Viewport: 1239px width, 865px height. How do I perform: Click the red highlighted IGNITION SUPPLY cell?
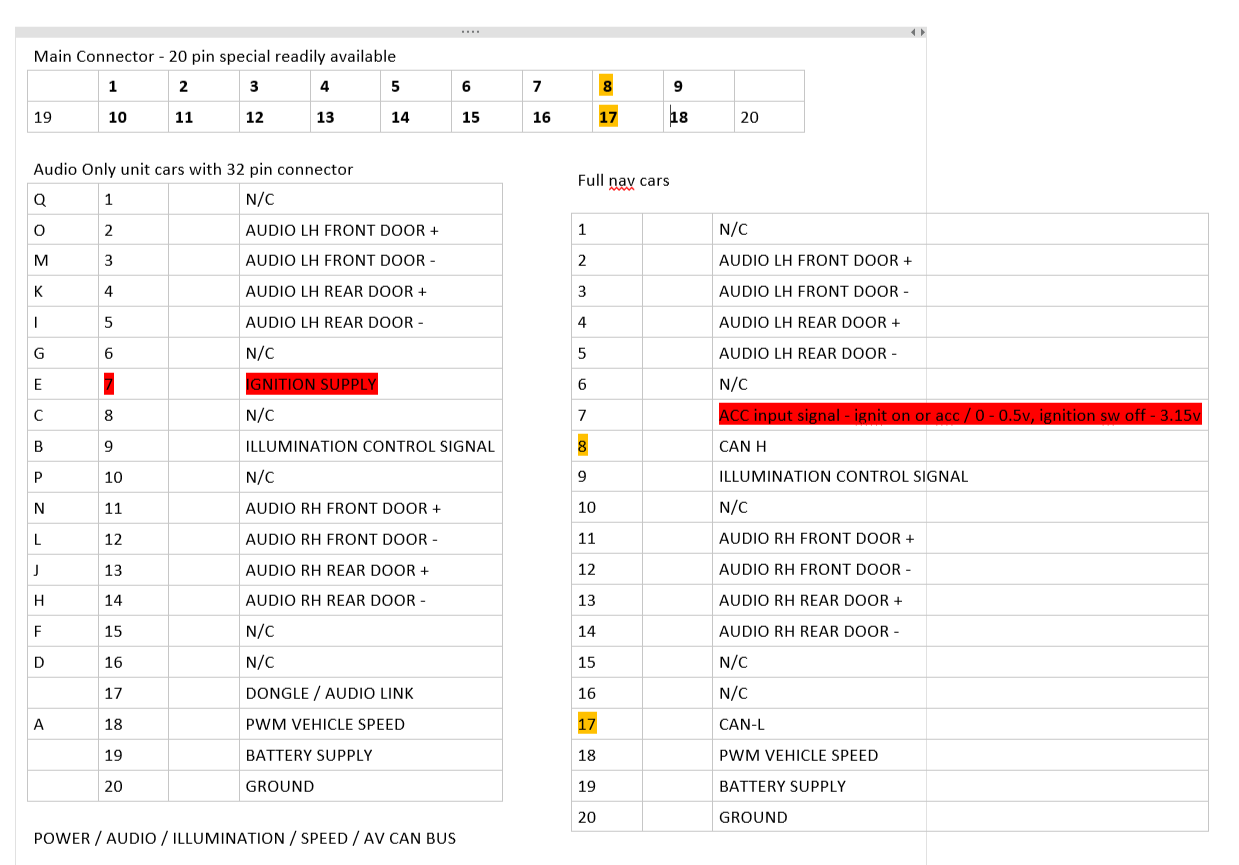pos(311,384)
